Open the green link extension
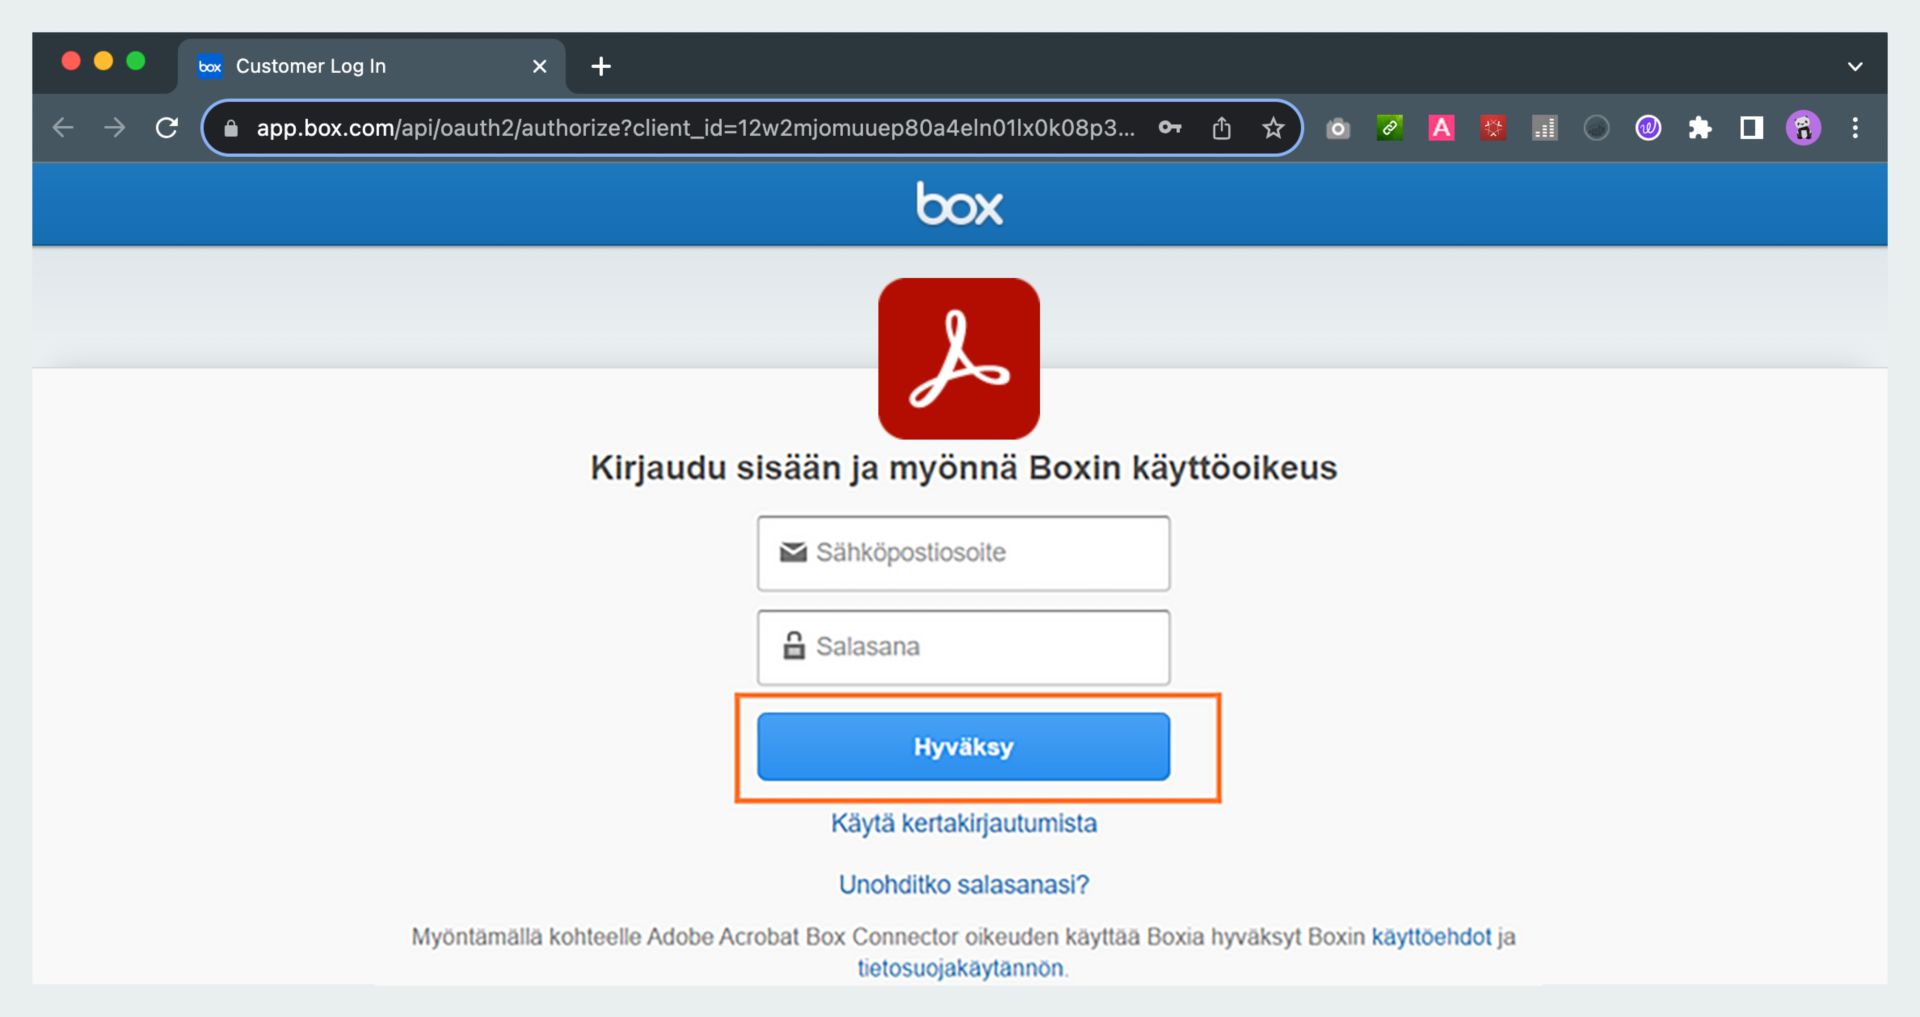The width and height of the screenshot is (1920, 1017). (1390, 128)
